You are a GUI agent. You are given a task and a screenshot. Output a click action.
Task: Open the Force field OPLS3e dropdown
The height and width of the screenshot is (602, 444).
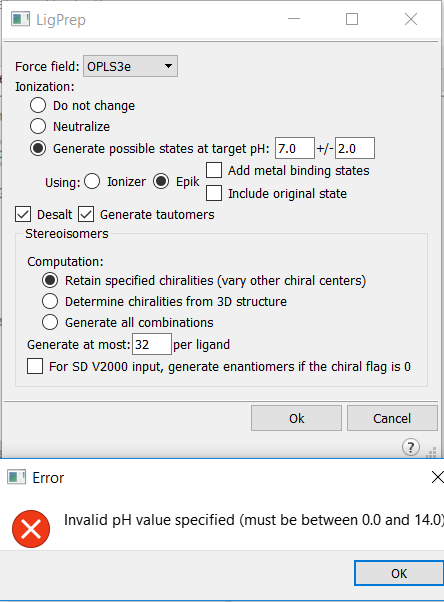coord(130,66)
